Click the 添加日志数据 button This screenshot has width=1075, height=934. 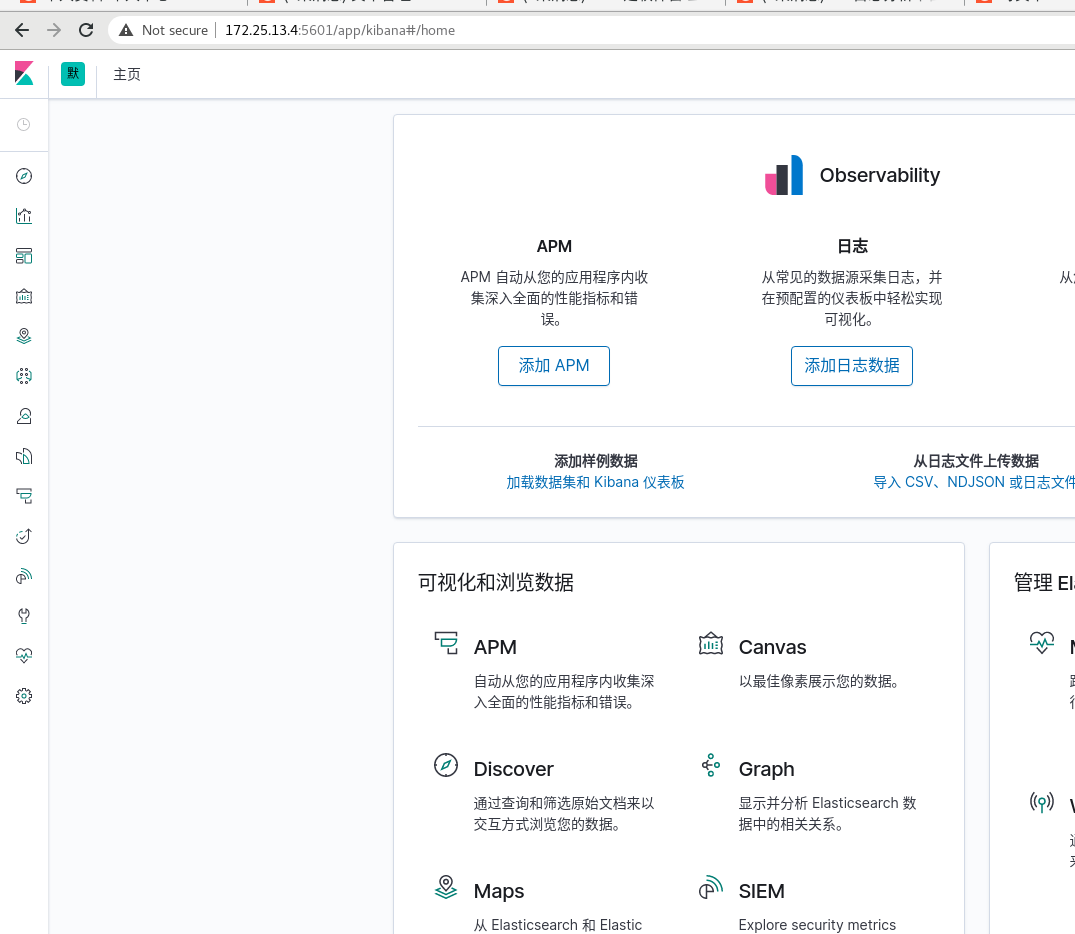(851, 366)
